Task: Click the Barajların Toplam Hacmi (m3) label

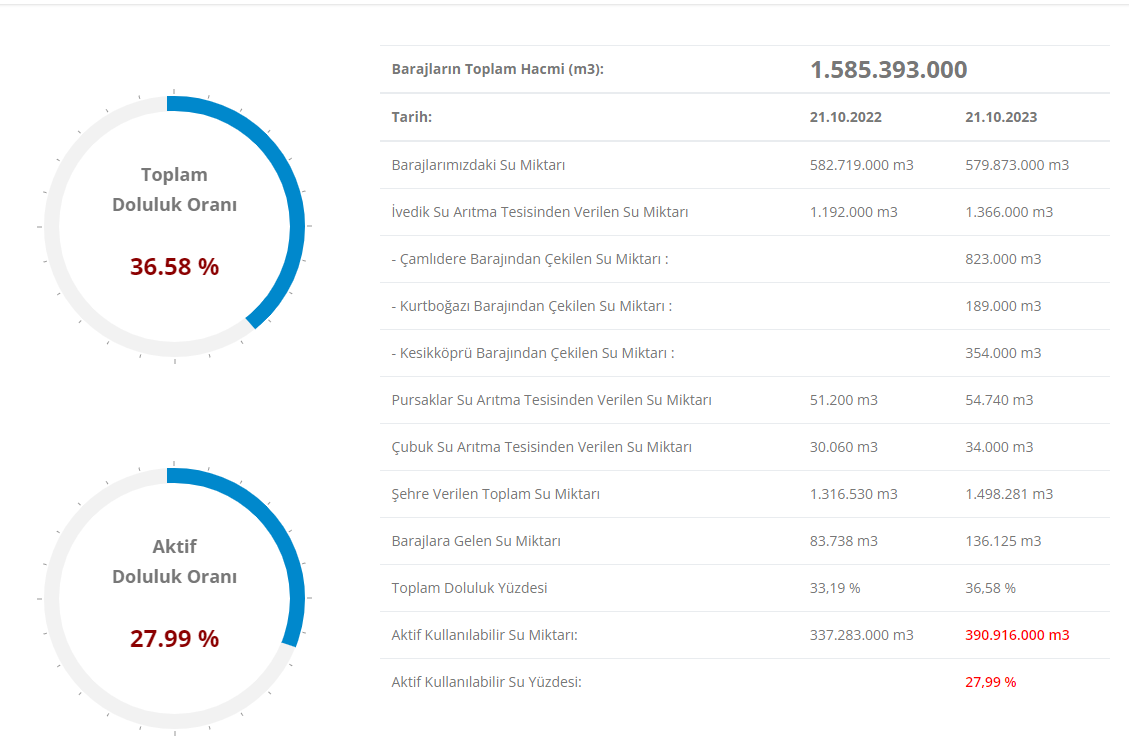Action: point(497,70)
